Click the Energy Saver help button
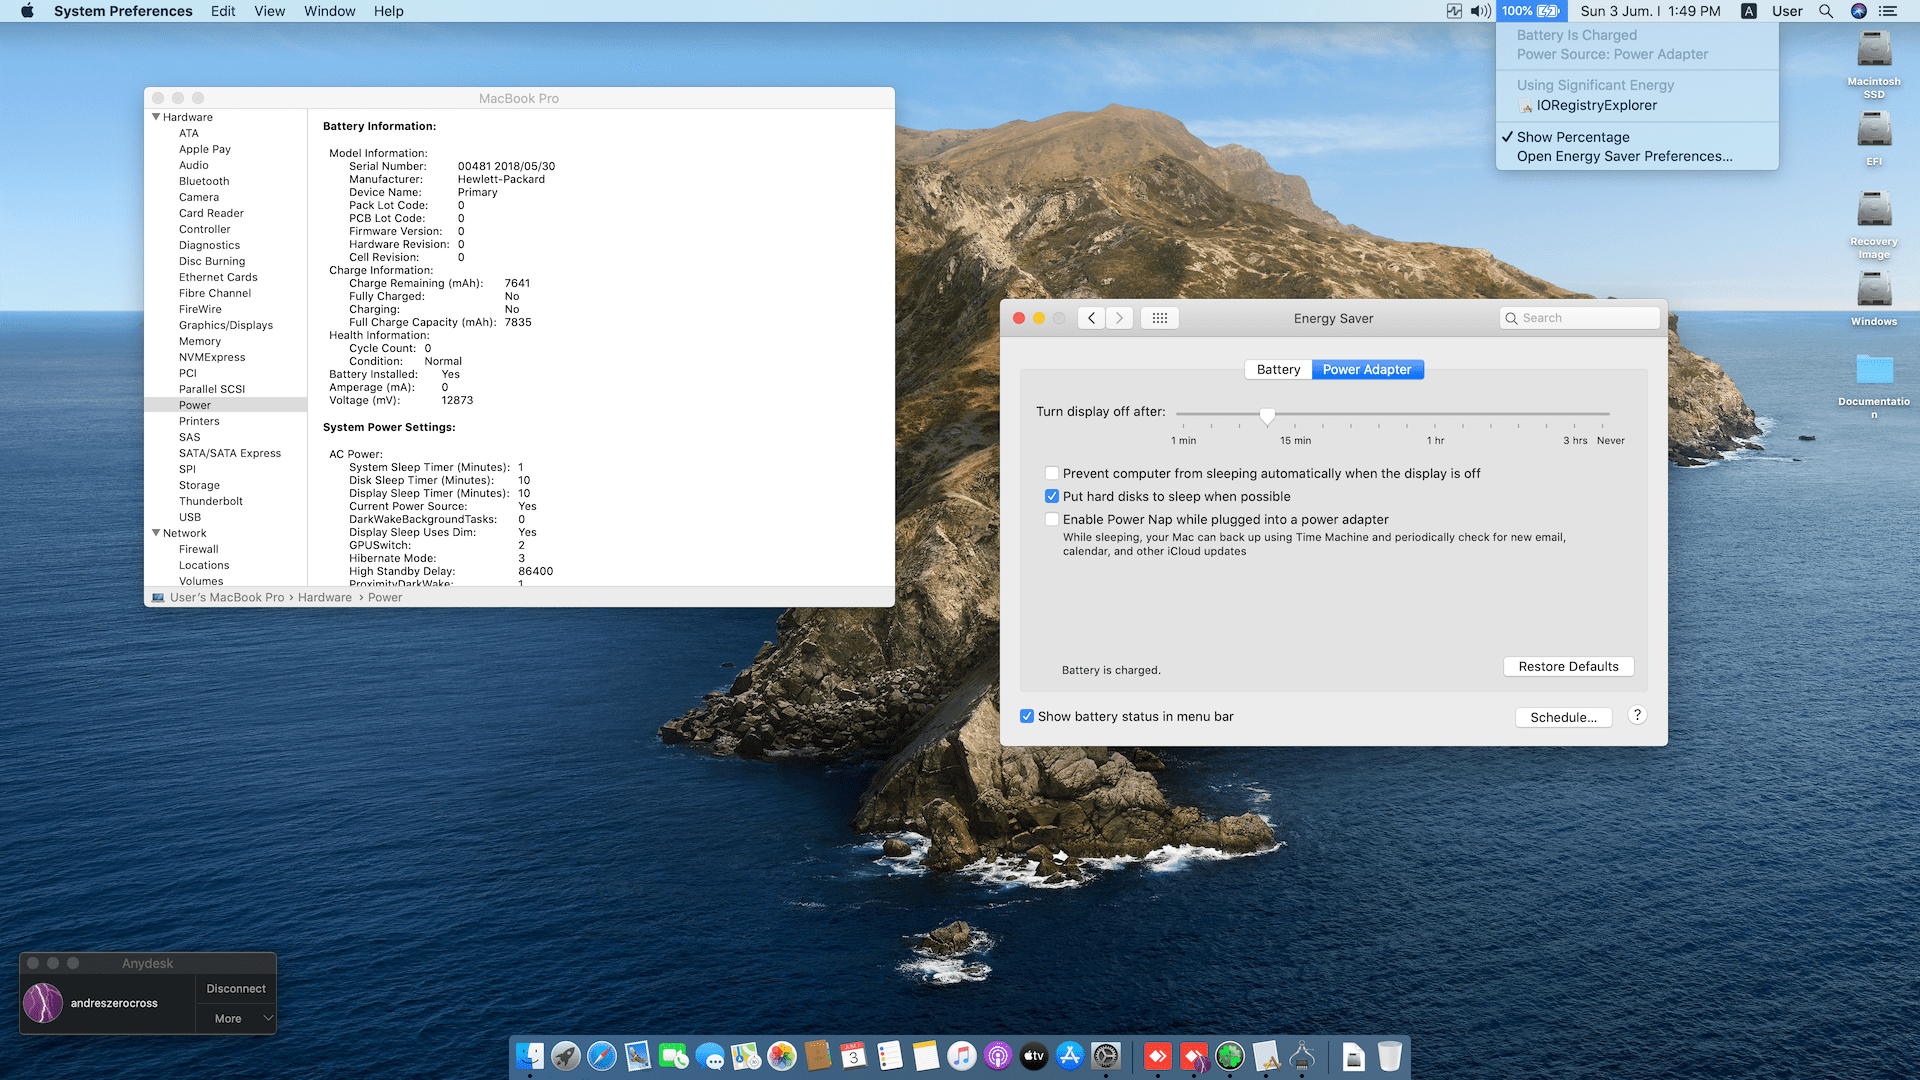Image resolution: width=1920 pixels, height=1080 pixels. click(1636, 715)
